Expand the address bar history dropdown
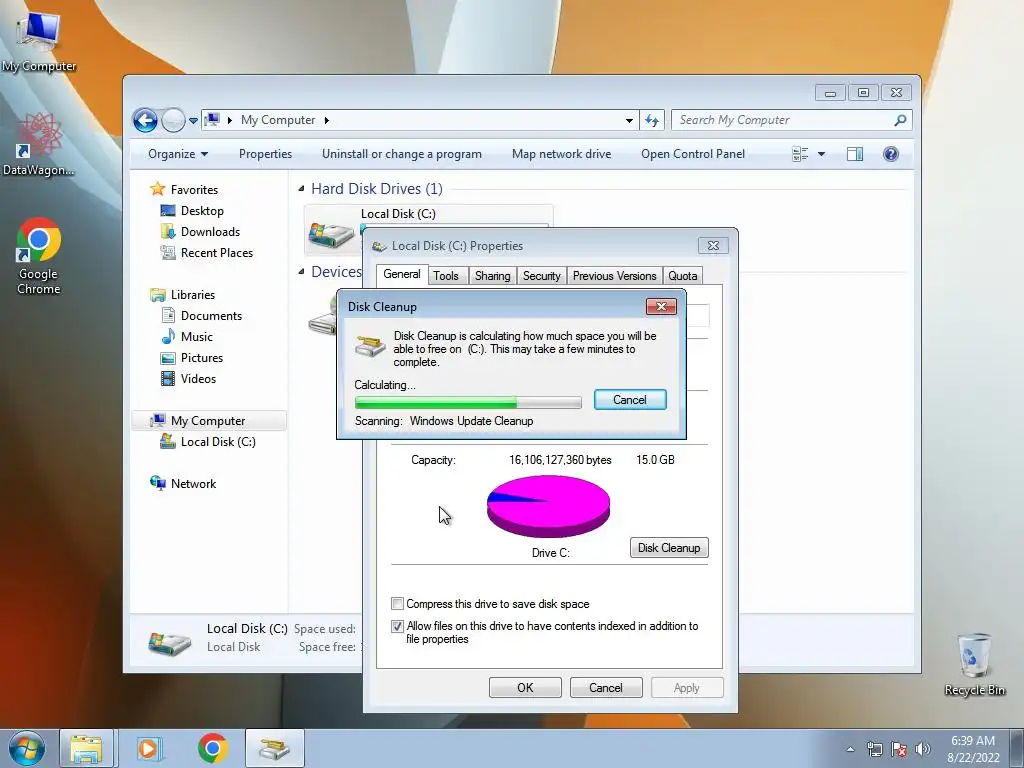This screenshot has width=1024, height=768. [x=629, y=120]
